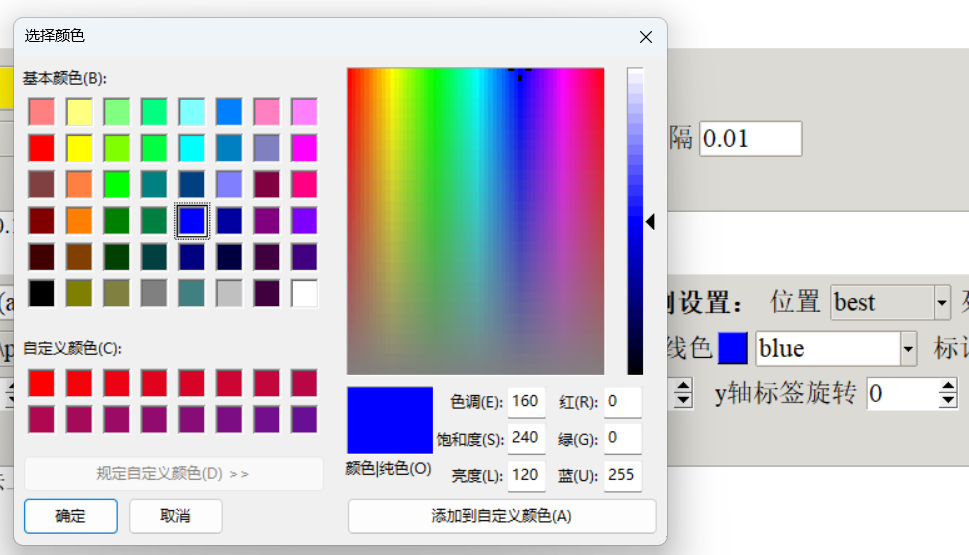
Task: Click the 取消 button
Action: (x=176, y=515)
